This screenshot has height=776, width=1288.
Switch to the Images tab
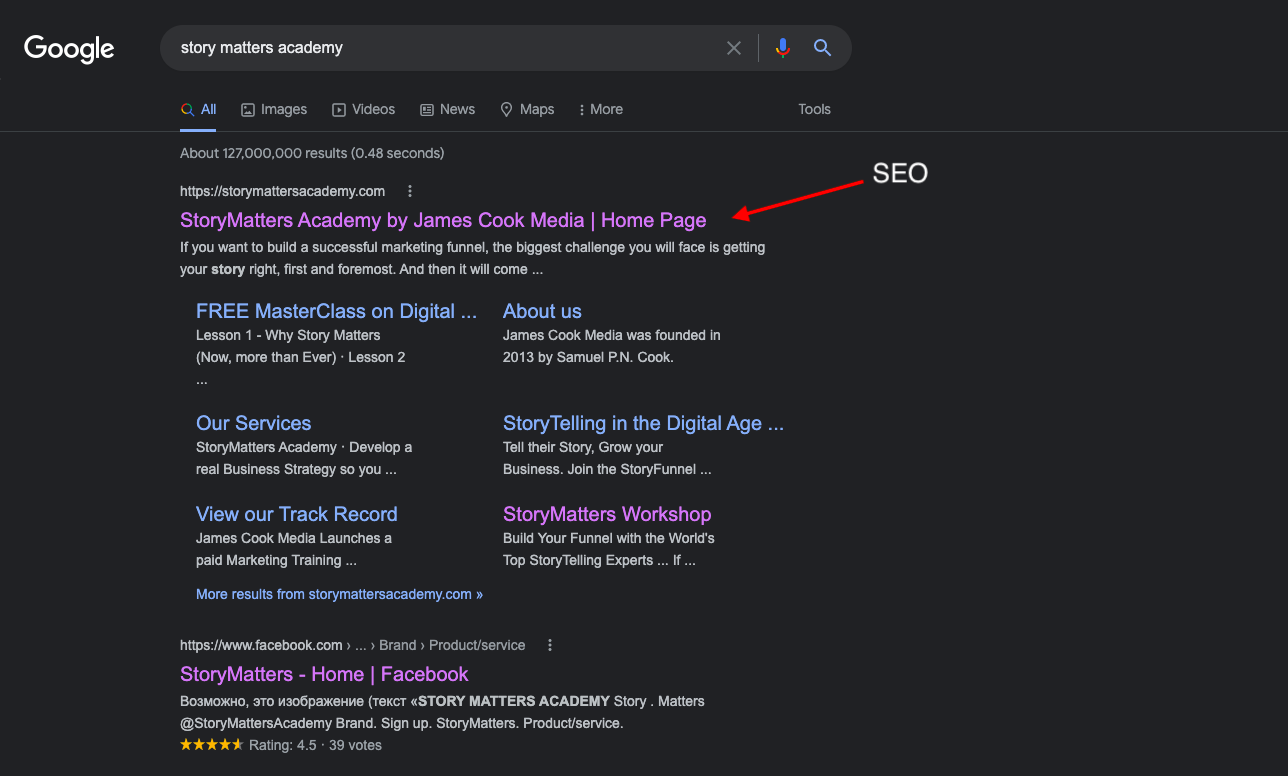click(x=274, y=110)
